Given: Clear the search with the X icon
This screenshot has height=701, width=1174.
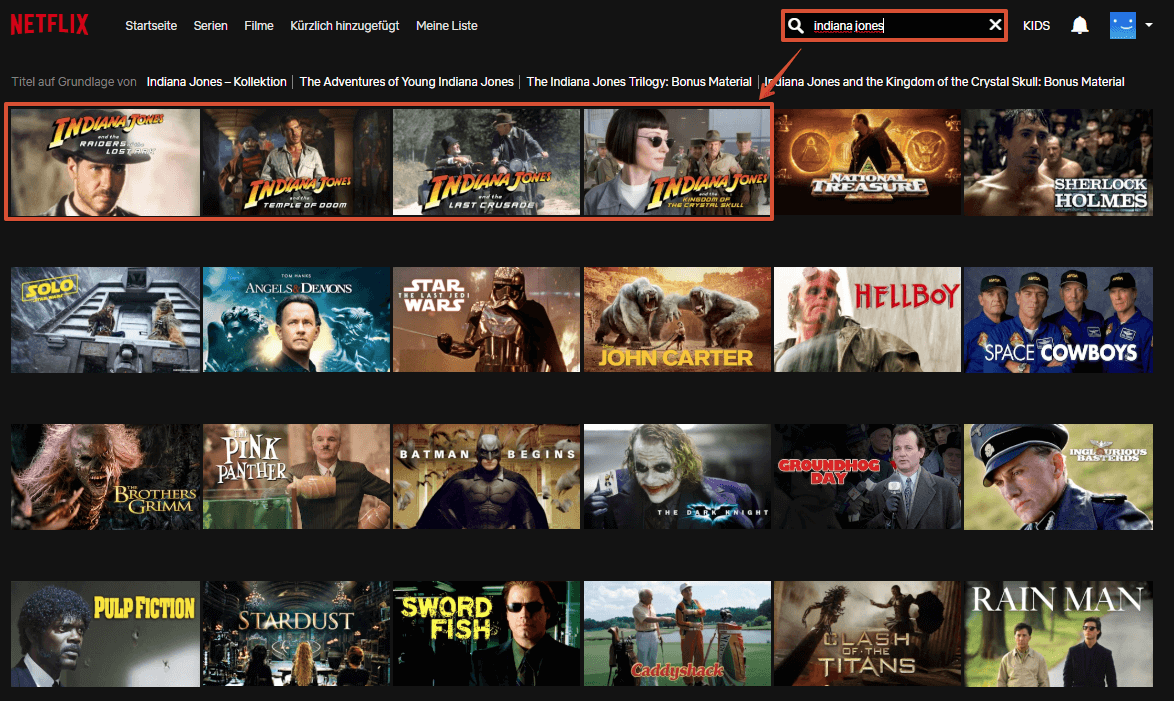Looking at the screenshot, I should tap(995, 25).
